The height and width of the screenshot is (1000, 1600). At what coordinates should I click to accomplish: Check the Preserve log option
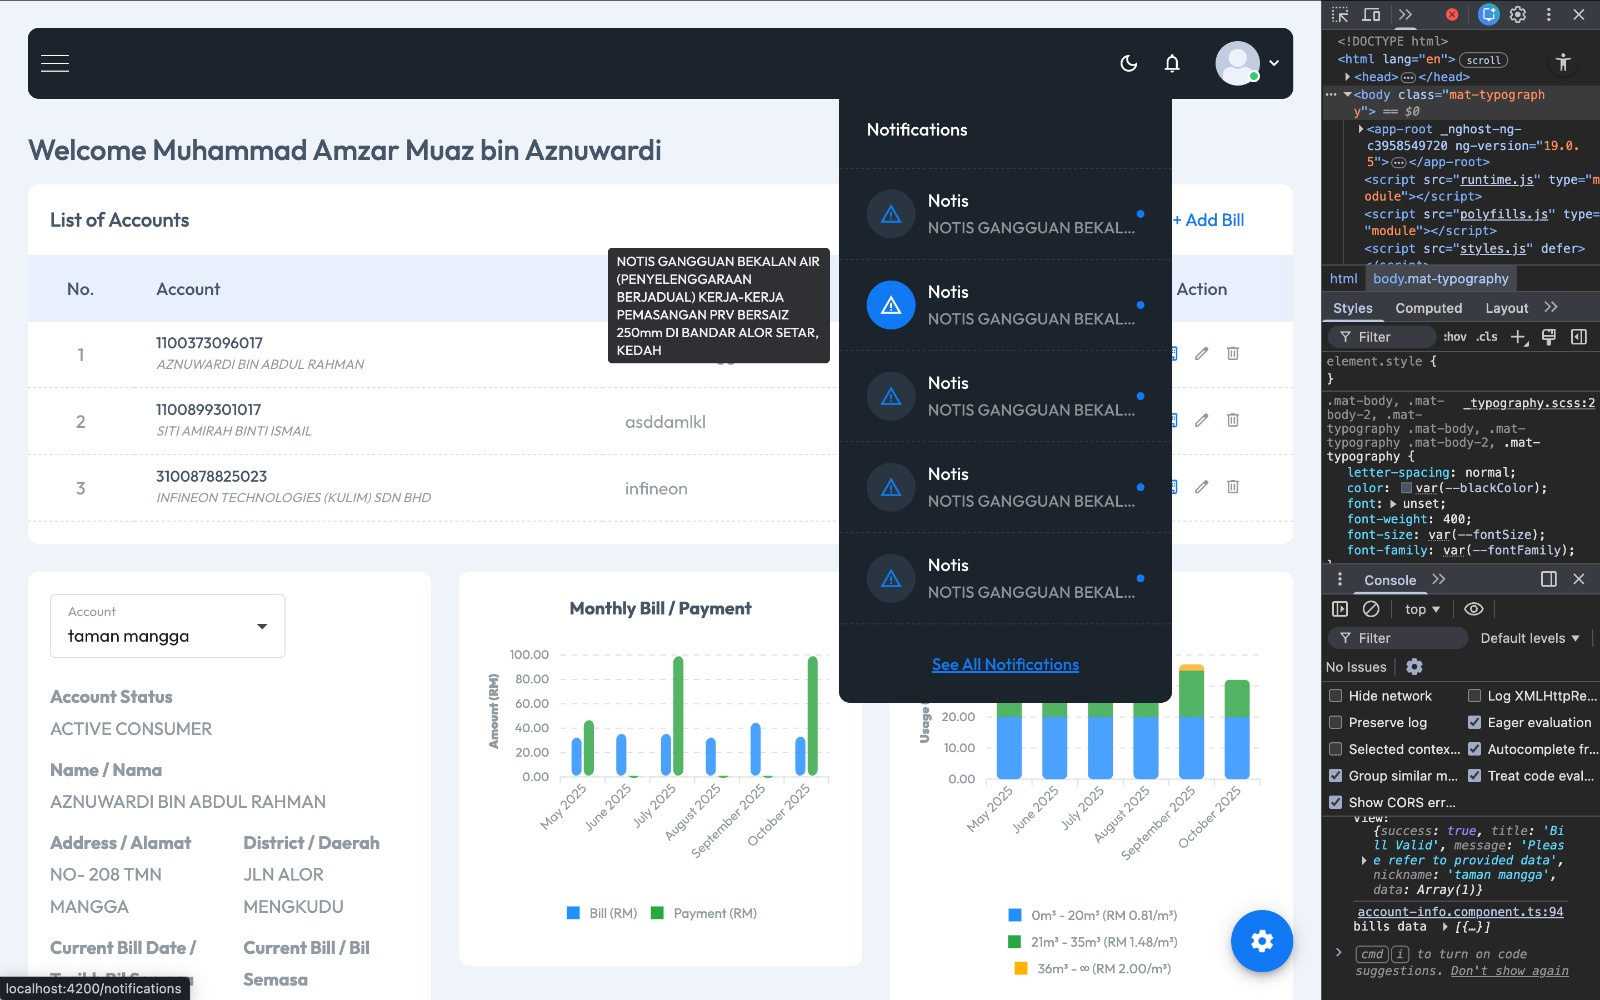(x=1335, y=722)
